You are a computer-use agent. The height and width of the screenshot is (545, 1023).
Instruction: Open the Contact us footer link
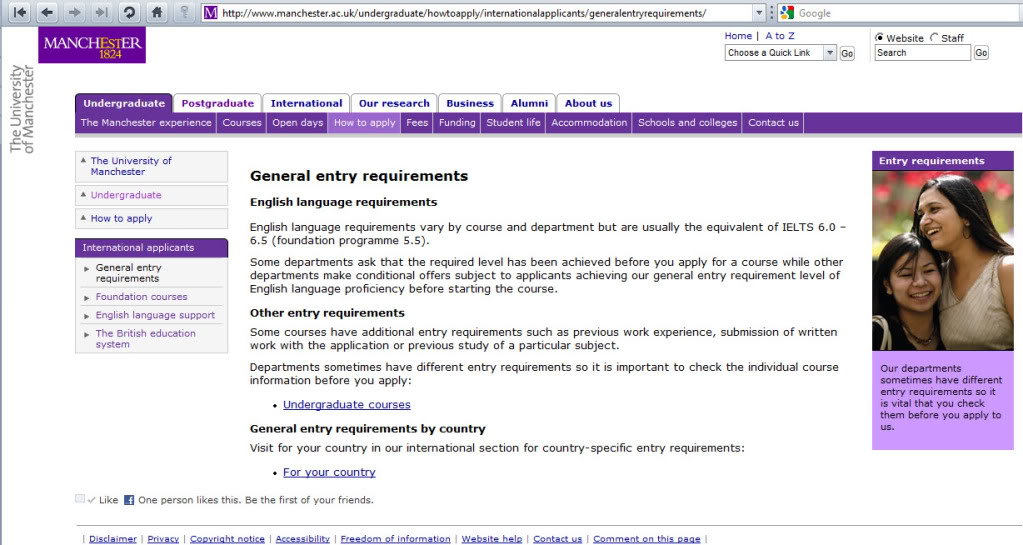[x=557, y=538]
